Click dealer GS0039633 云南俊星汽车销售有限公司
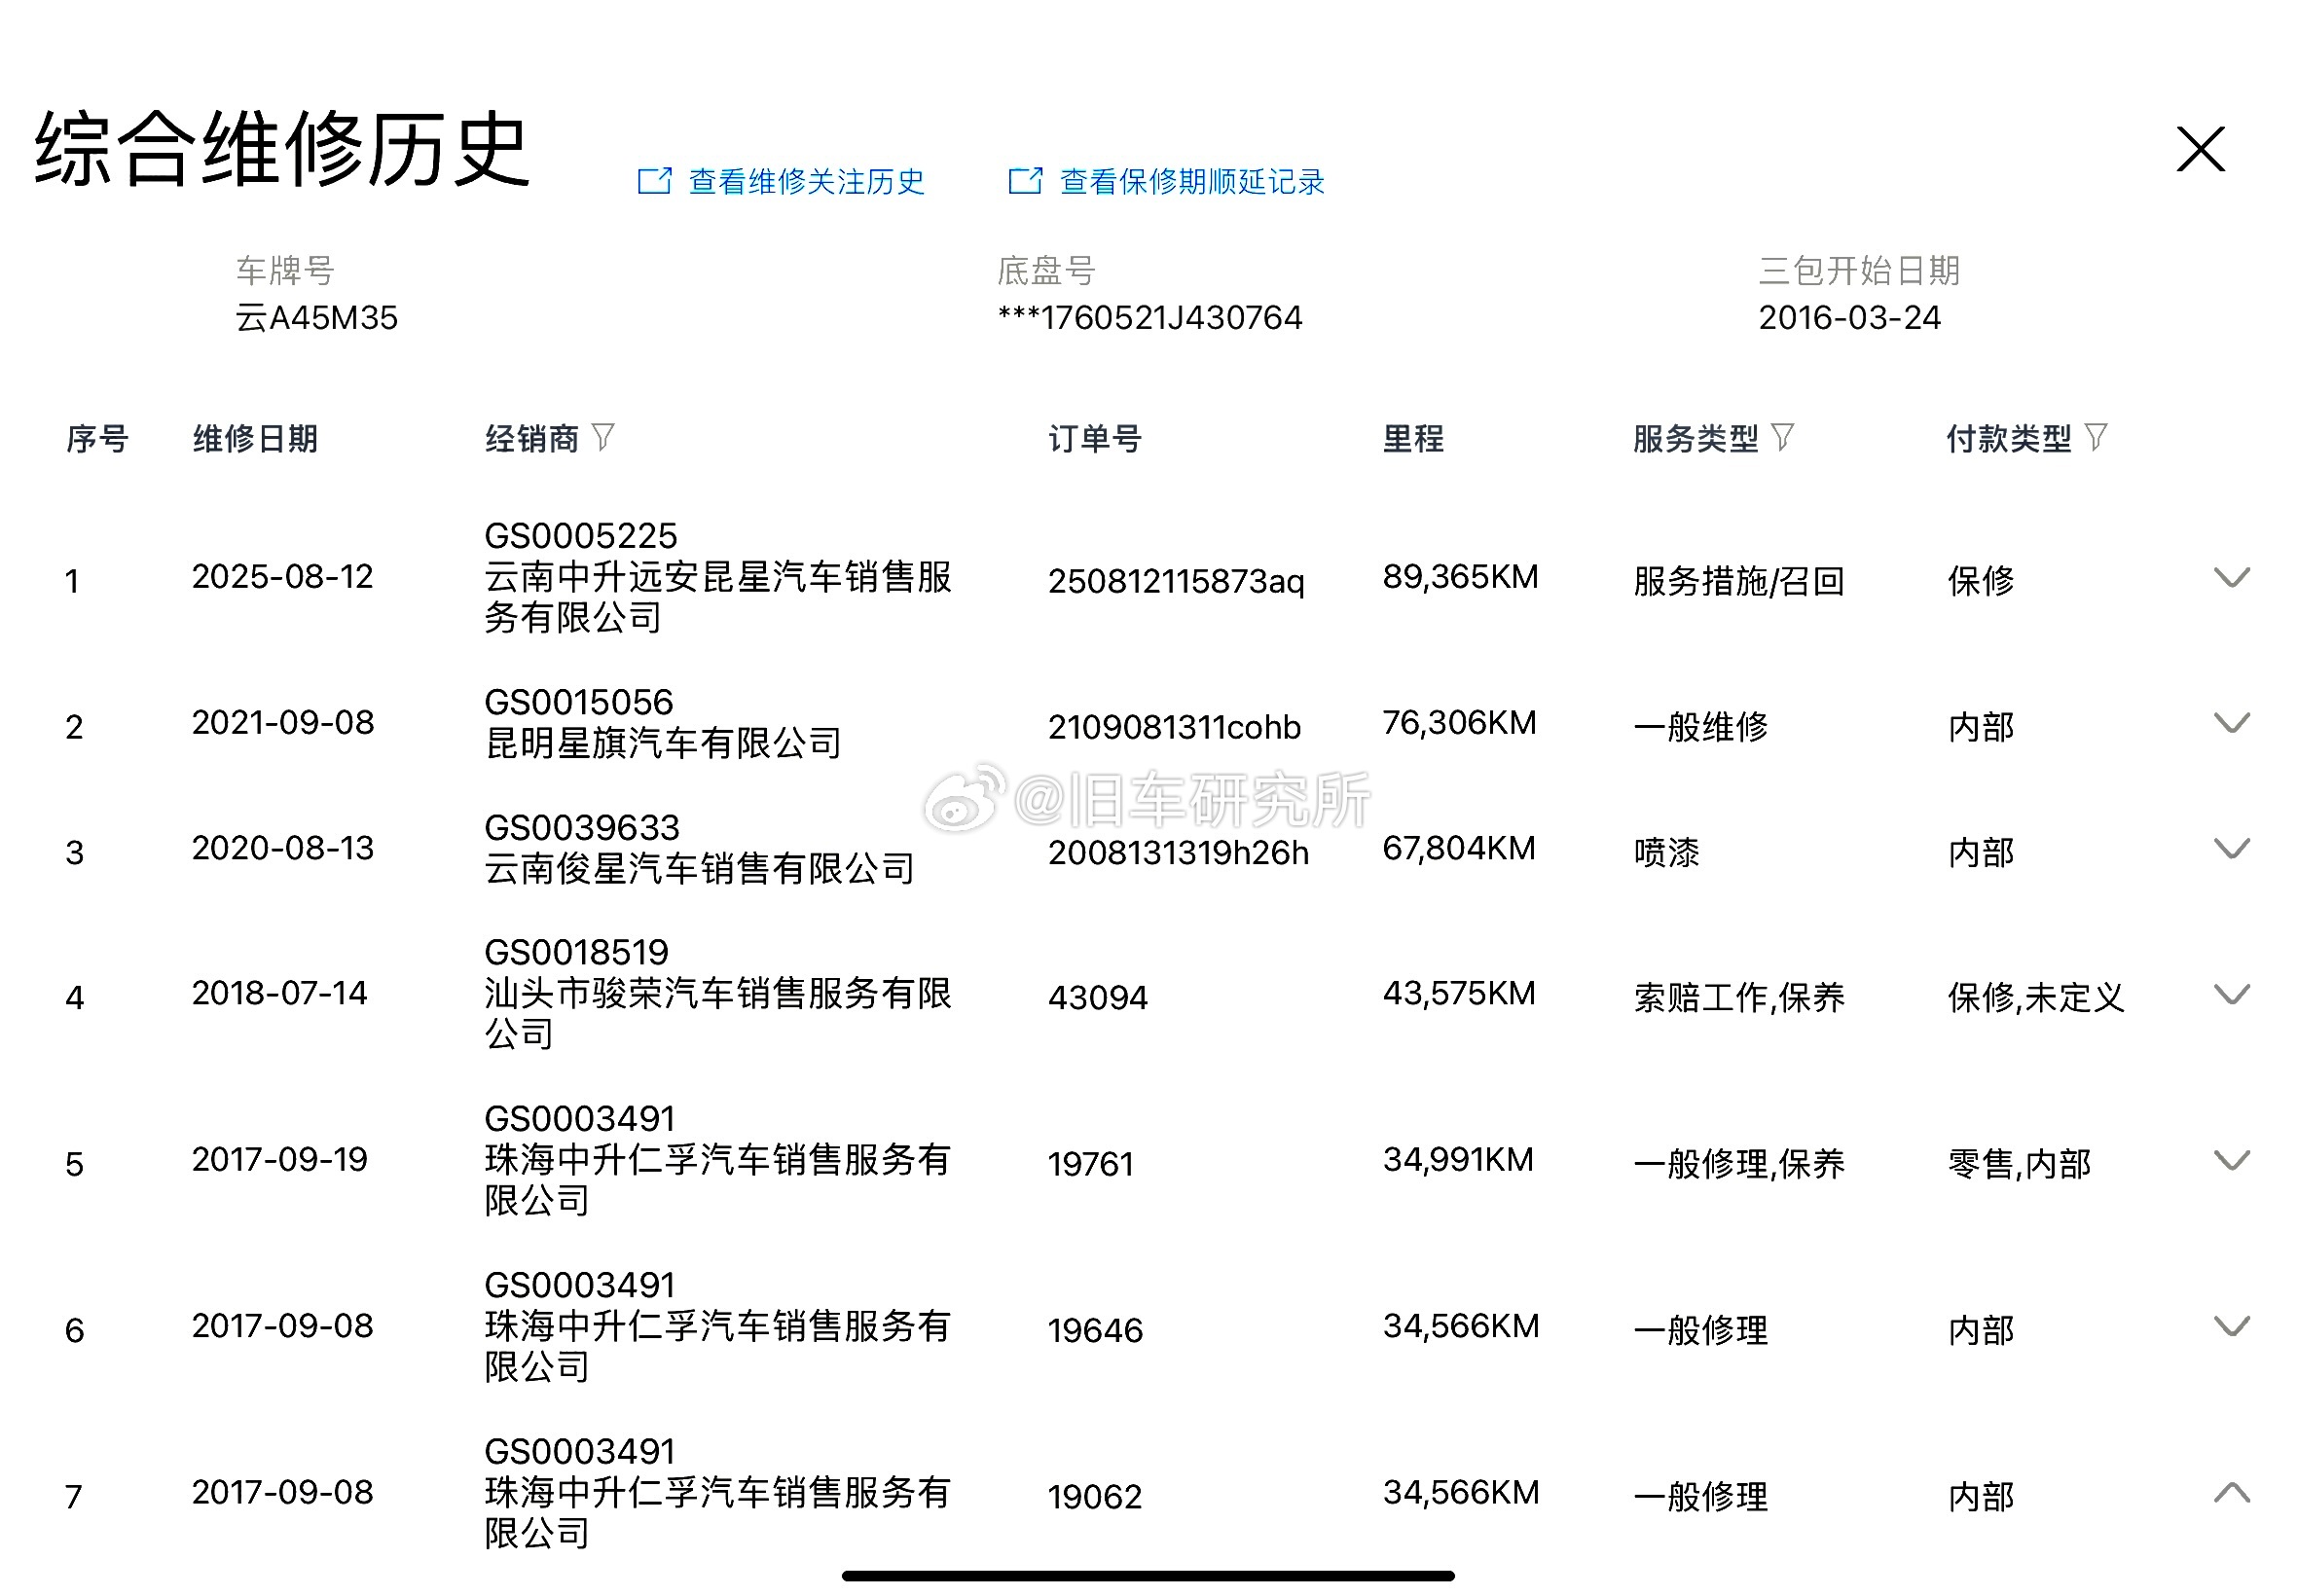This screenshot has height=1596, width=2297. click(699, 848)
